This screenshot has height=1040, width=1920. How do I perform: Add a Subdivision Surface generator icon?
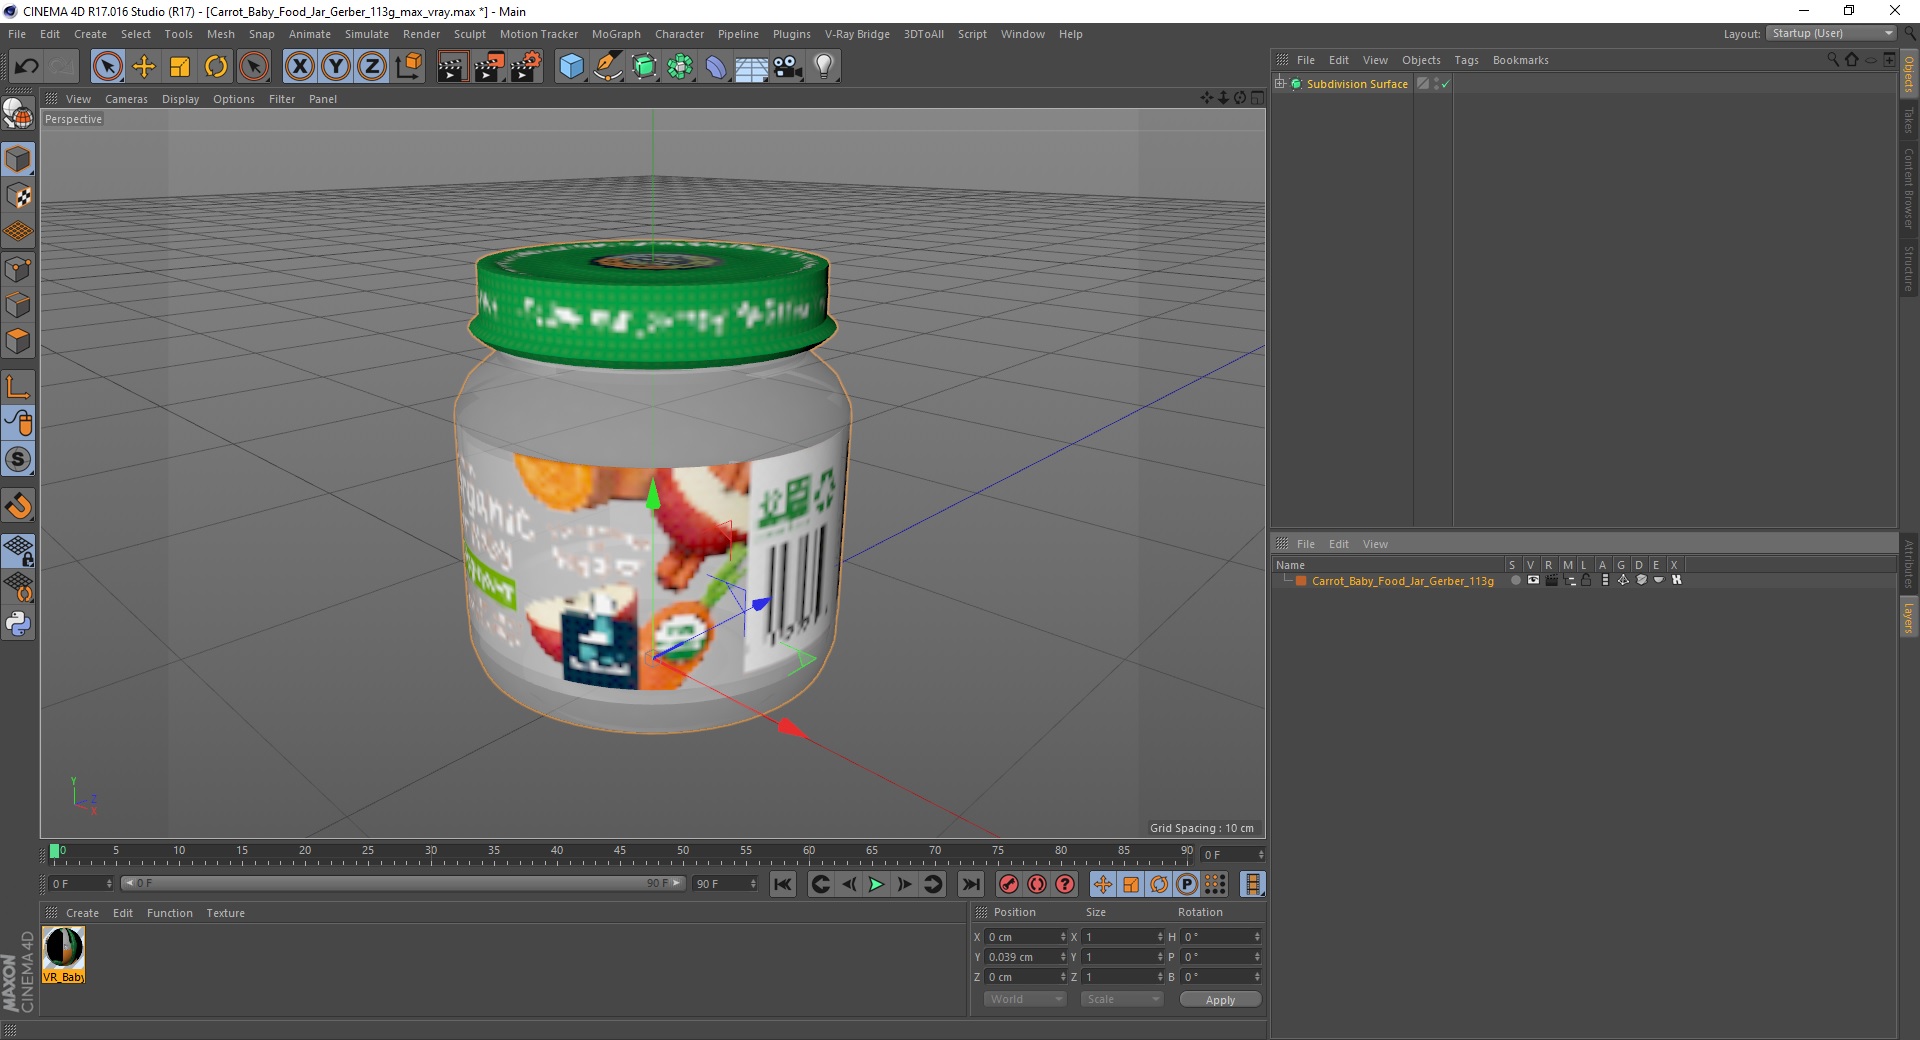[x=644, y=67]
